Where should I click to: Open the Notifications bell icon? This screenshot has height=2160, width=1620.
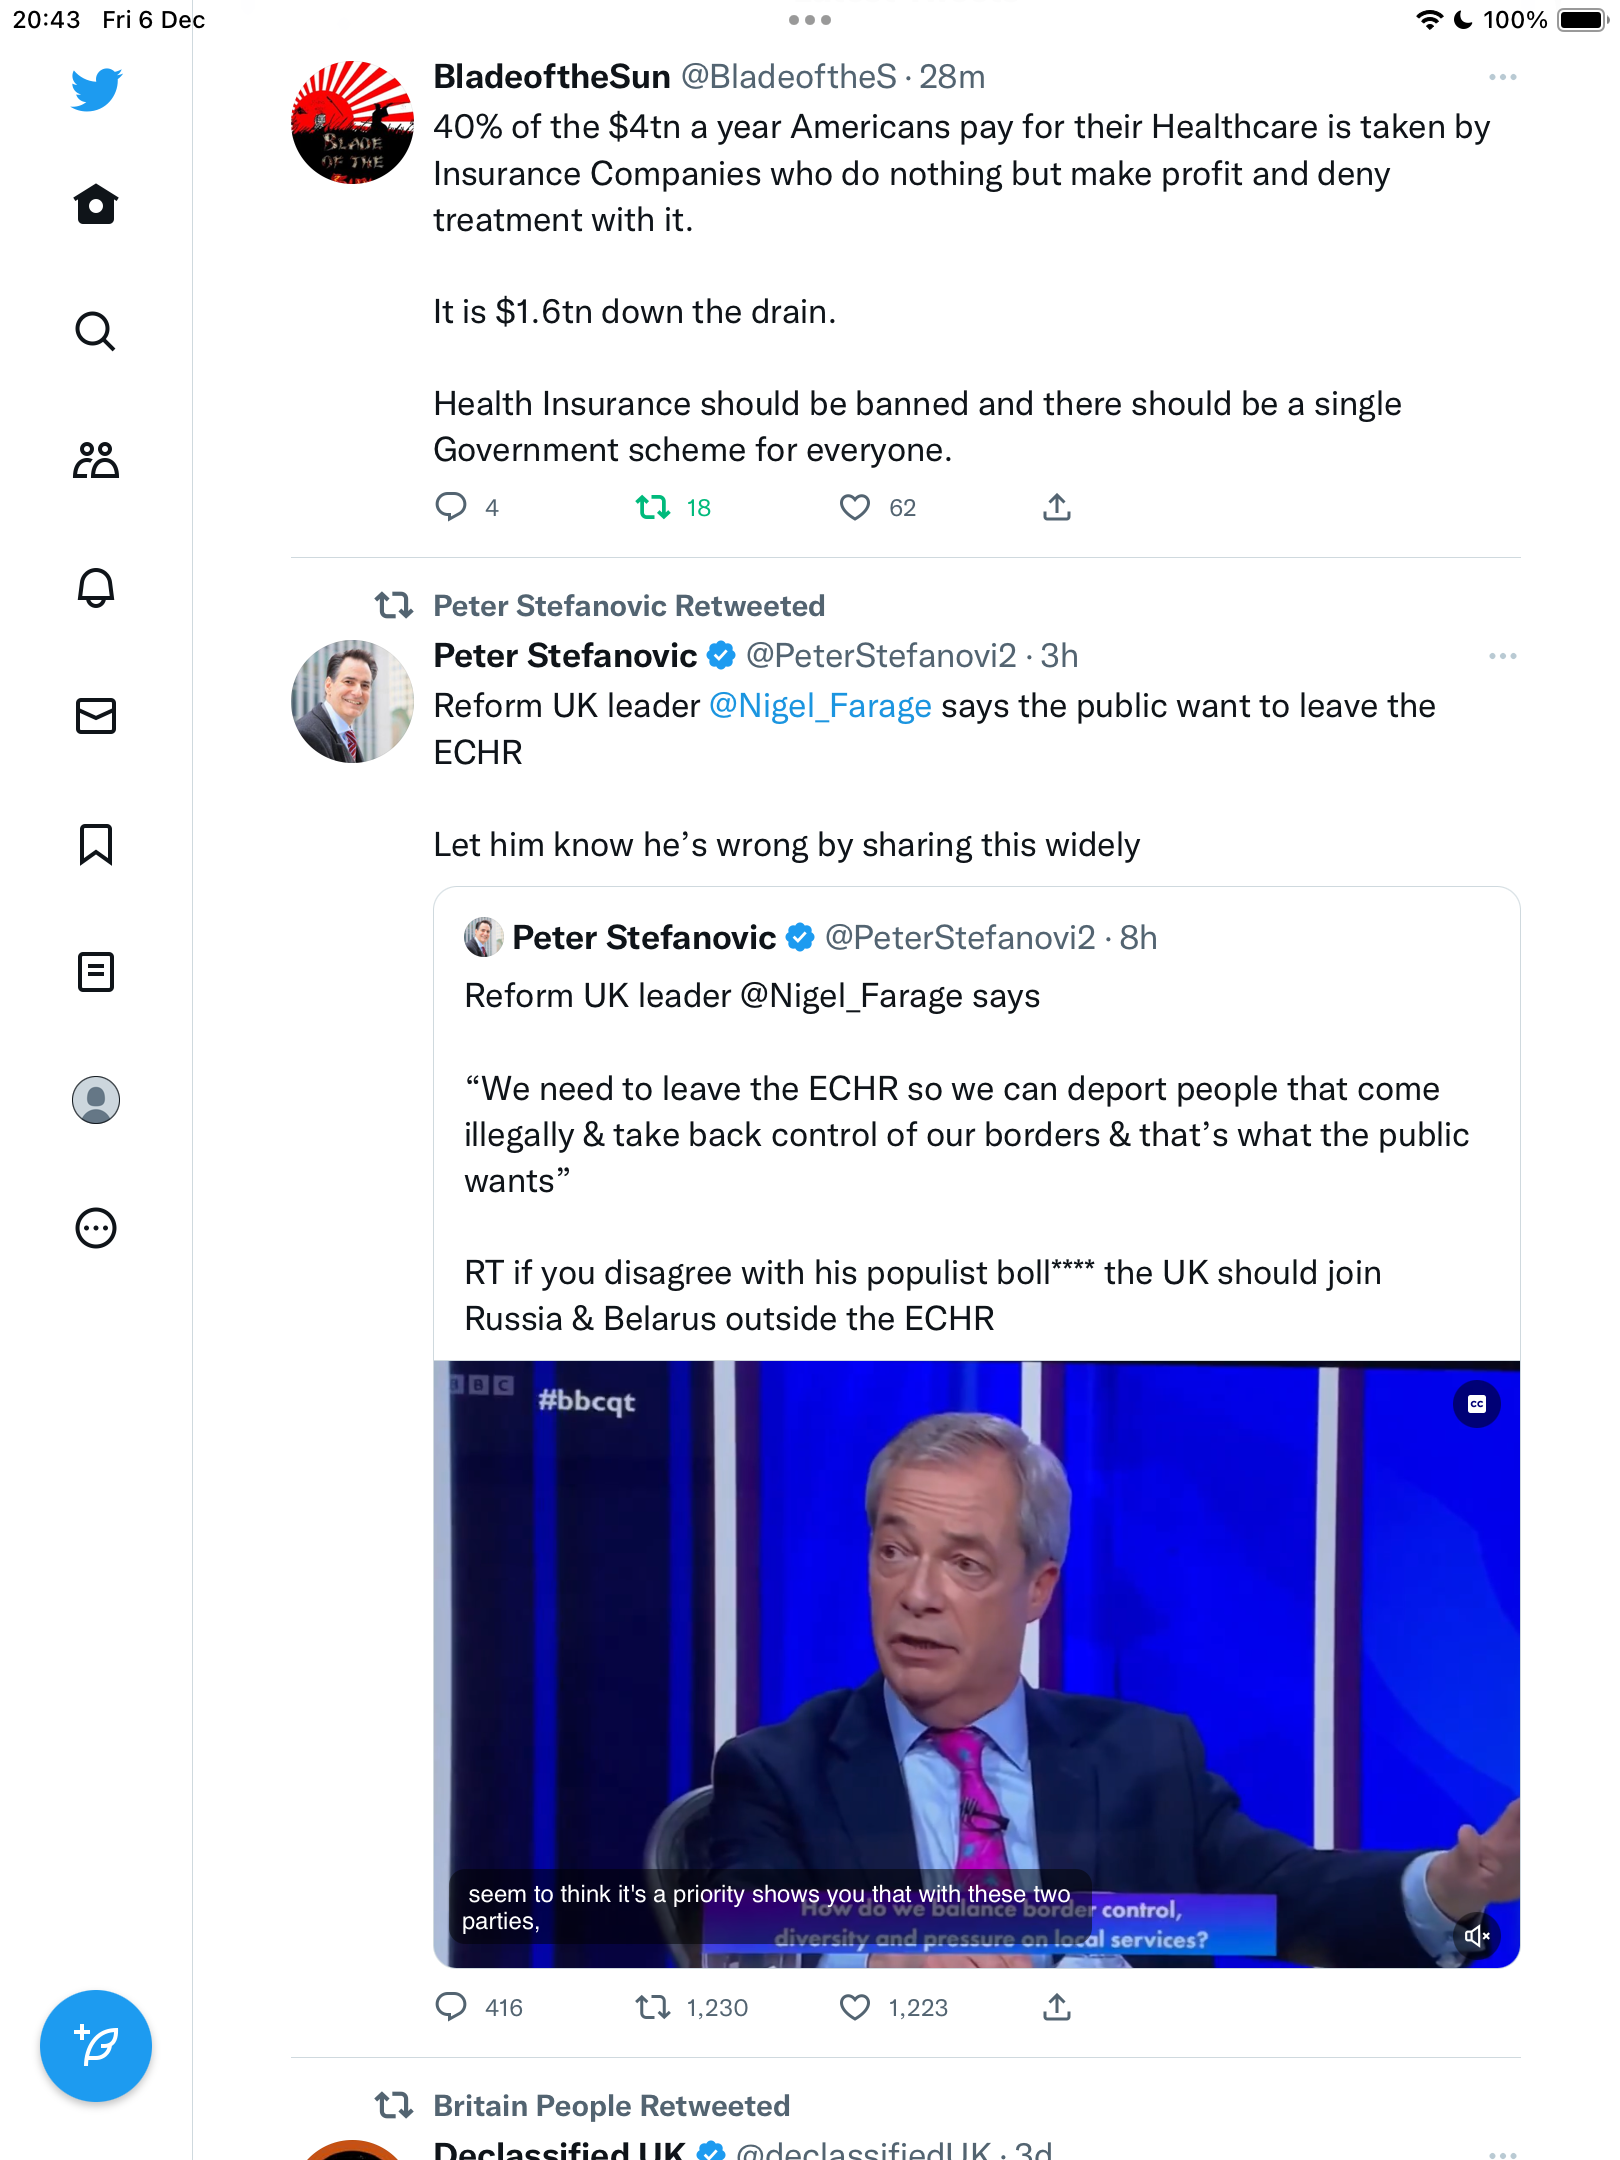[96, 588]
